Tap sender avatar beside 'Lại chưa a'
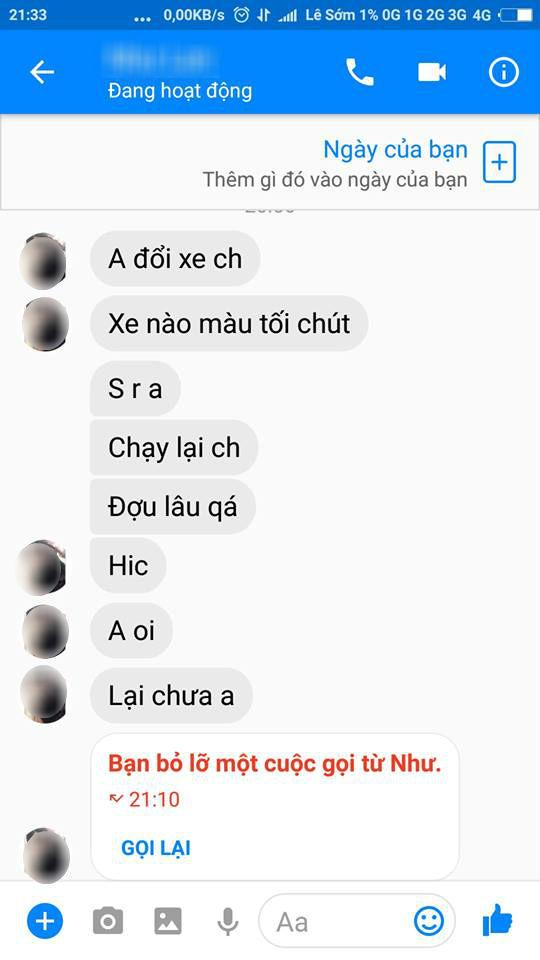This screenshot has height=960, width=540. click(x=44, y=695)
